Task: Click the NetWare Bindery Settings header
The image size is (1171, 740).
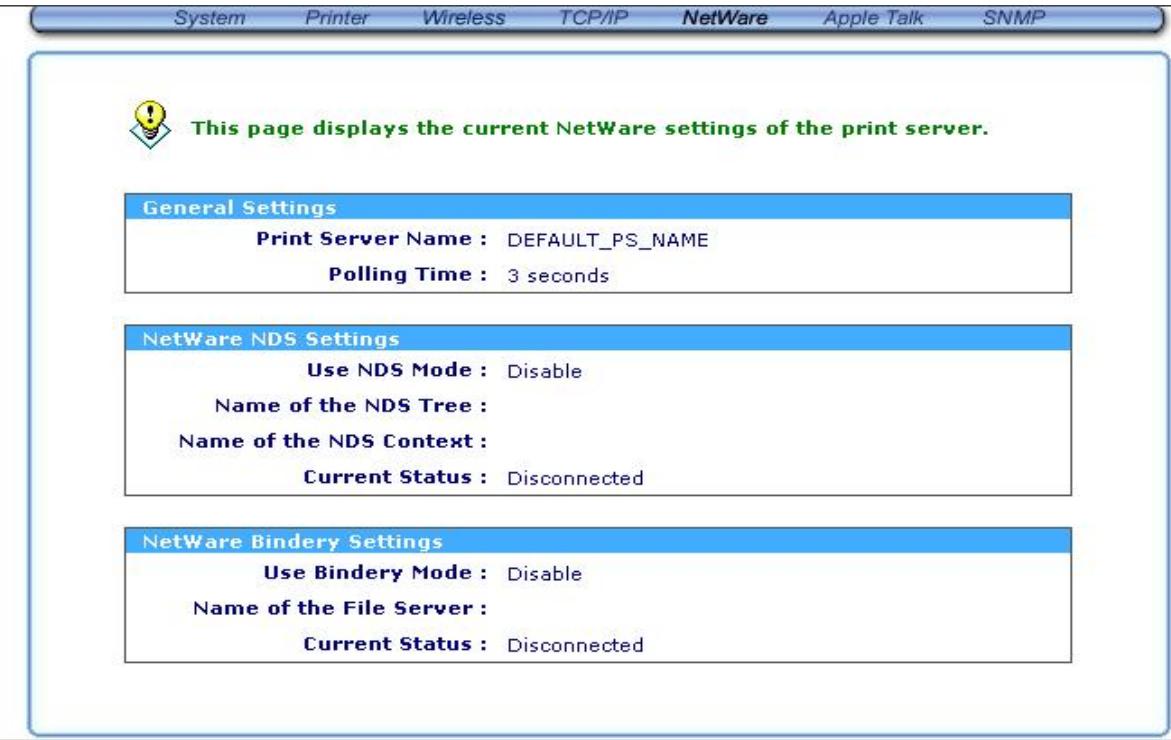Action: click(597, 541)
